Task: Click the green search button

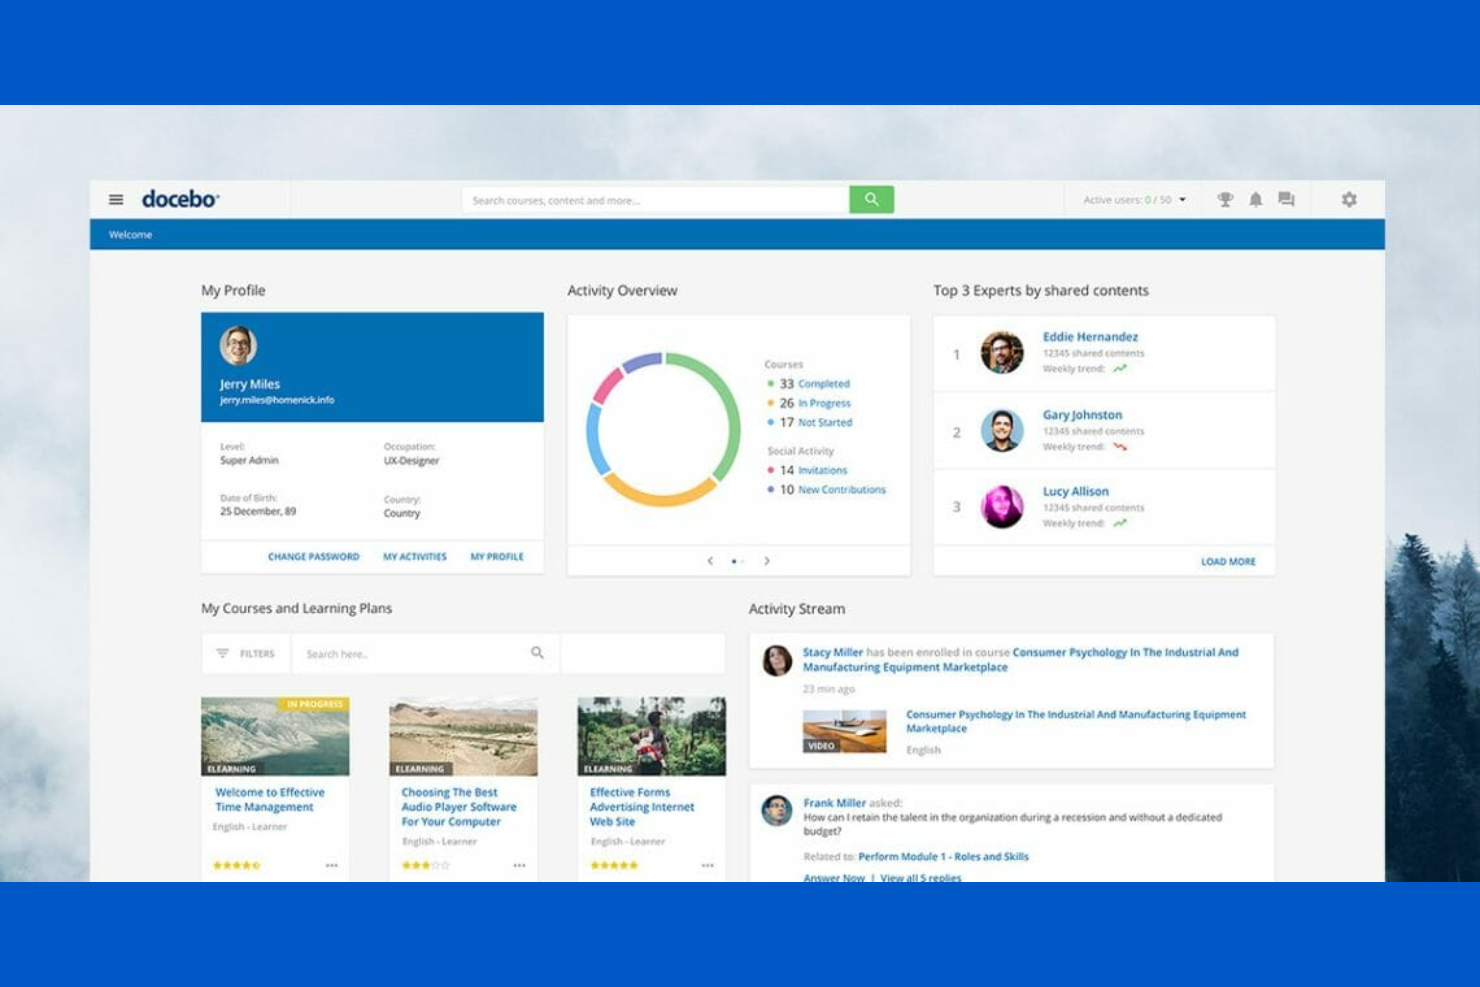Action: 871,200
